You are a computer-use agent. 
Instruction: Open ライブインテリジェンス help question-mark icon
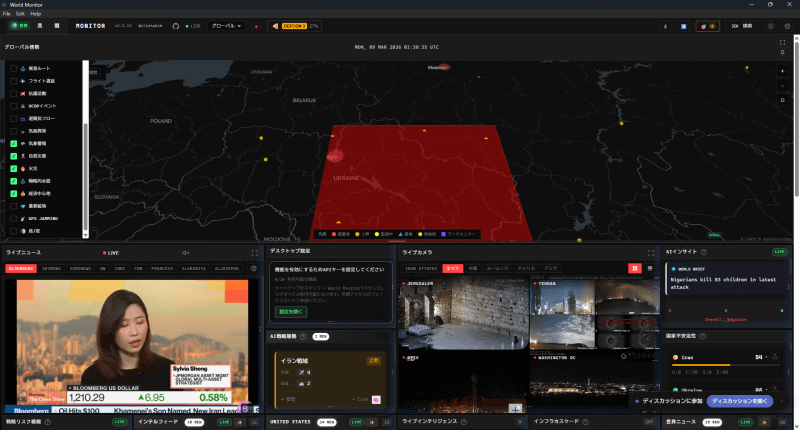[x=464, y=422]
